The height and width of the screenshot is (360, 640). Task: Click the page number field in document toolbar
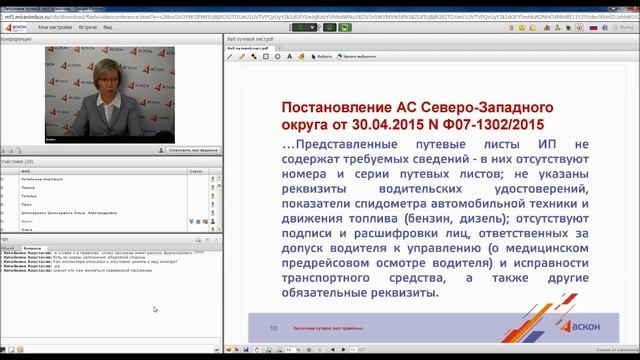pyautogui.click(x=353, y=350)
